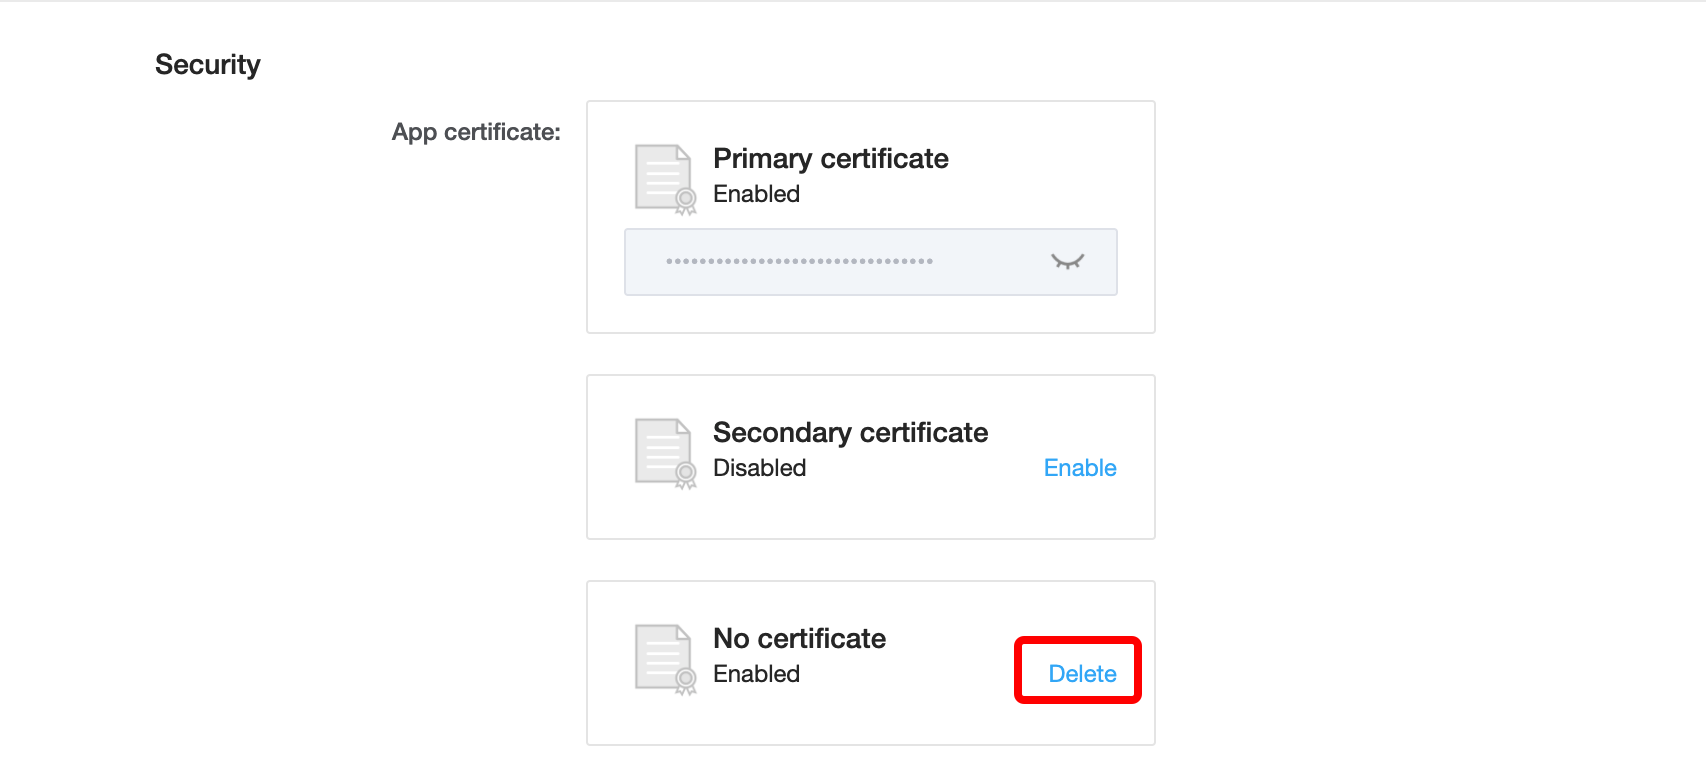Click the ribbon badge on No certificate icon
1706x780 pixels.
click(x=685, y=681)
